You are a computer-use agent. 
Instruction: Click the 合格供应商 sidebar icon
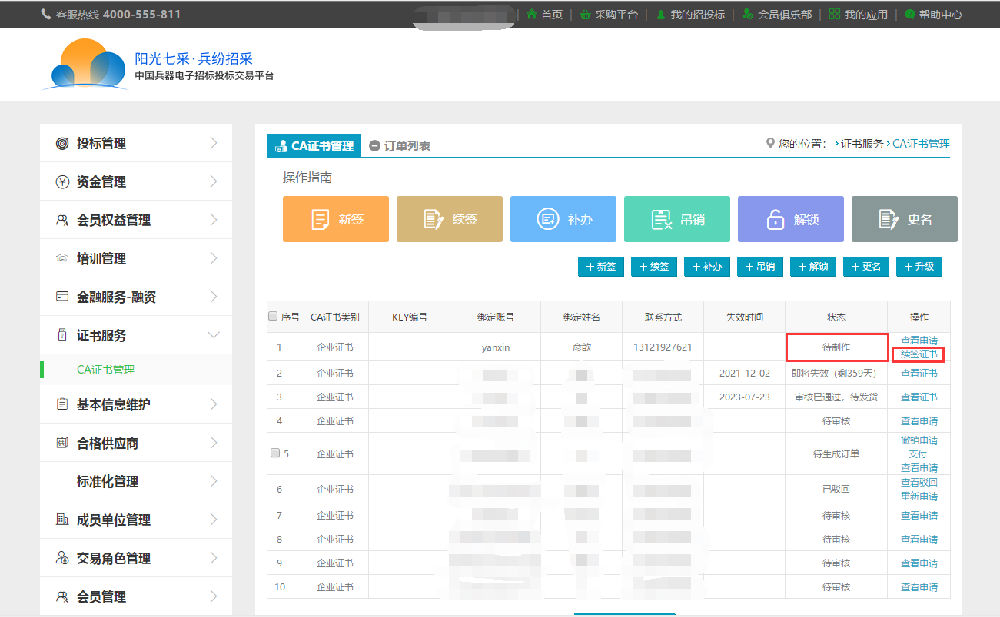tap(62, 443)
